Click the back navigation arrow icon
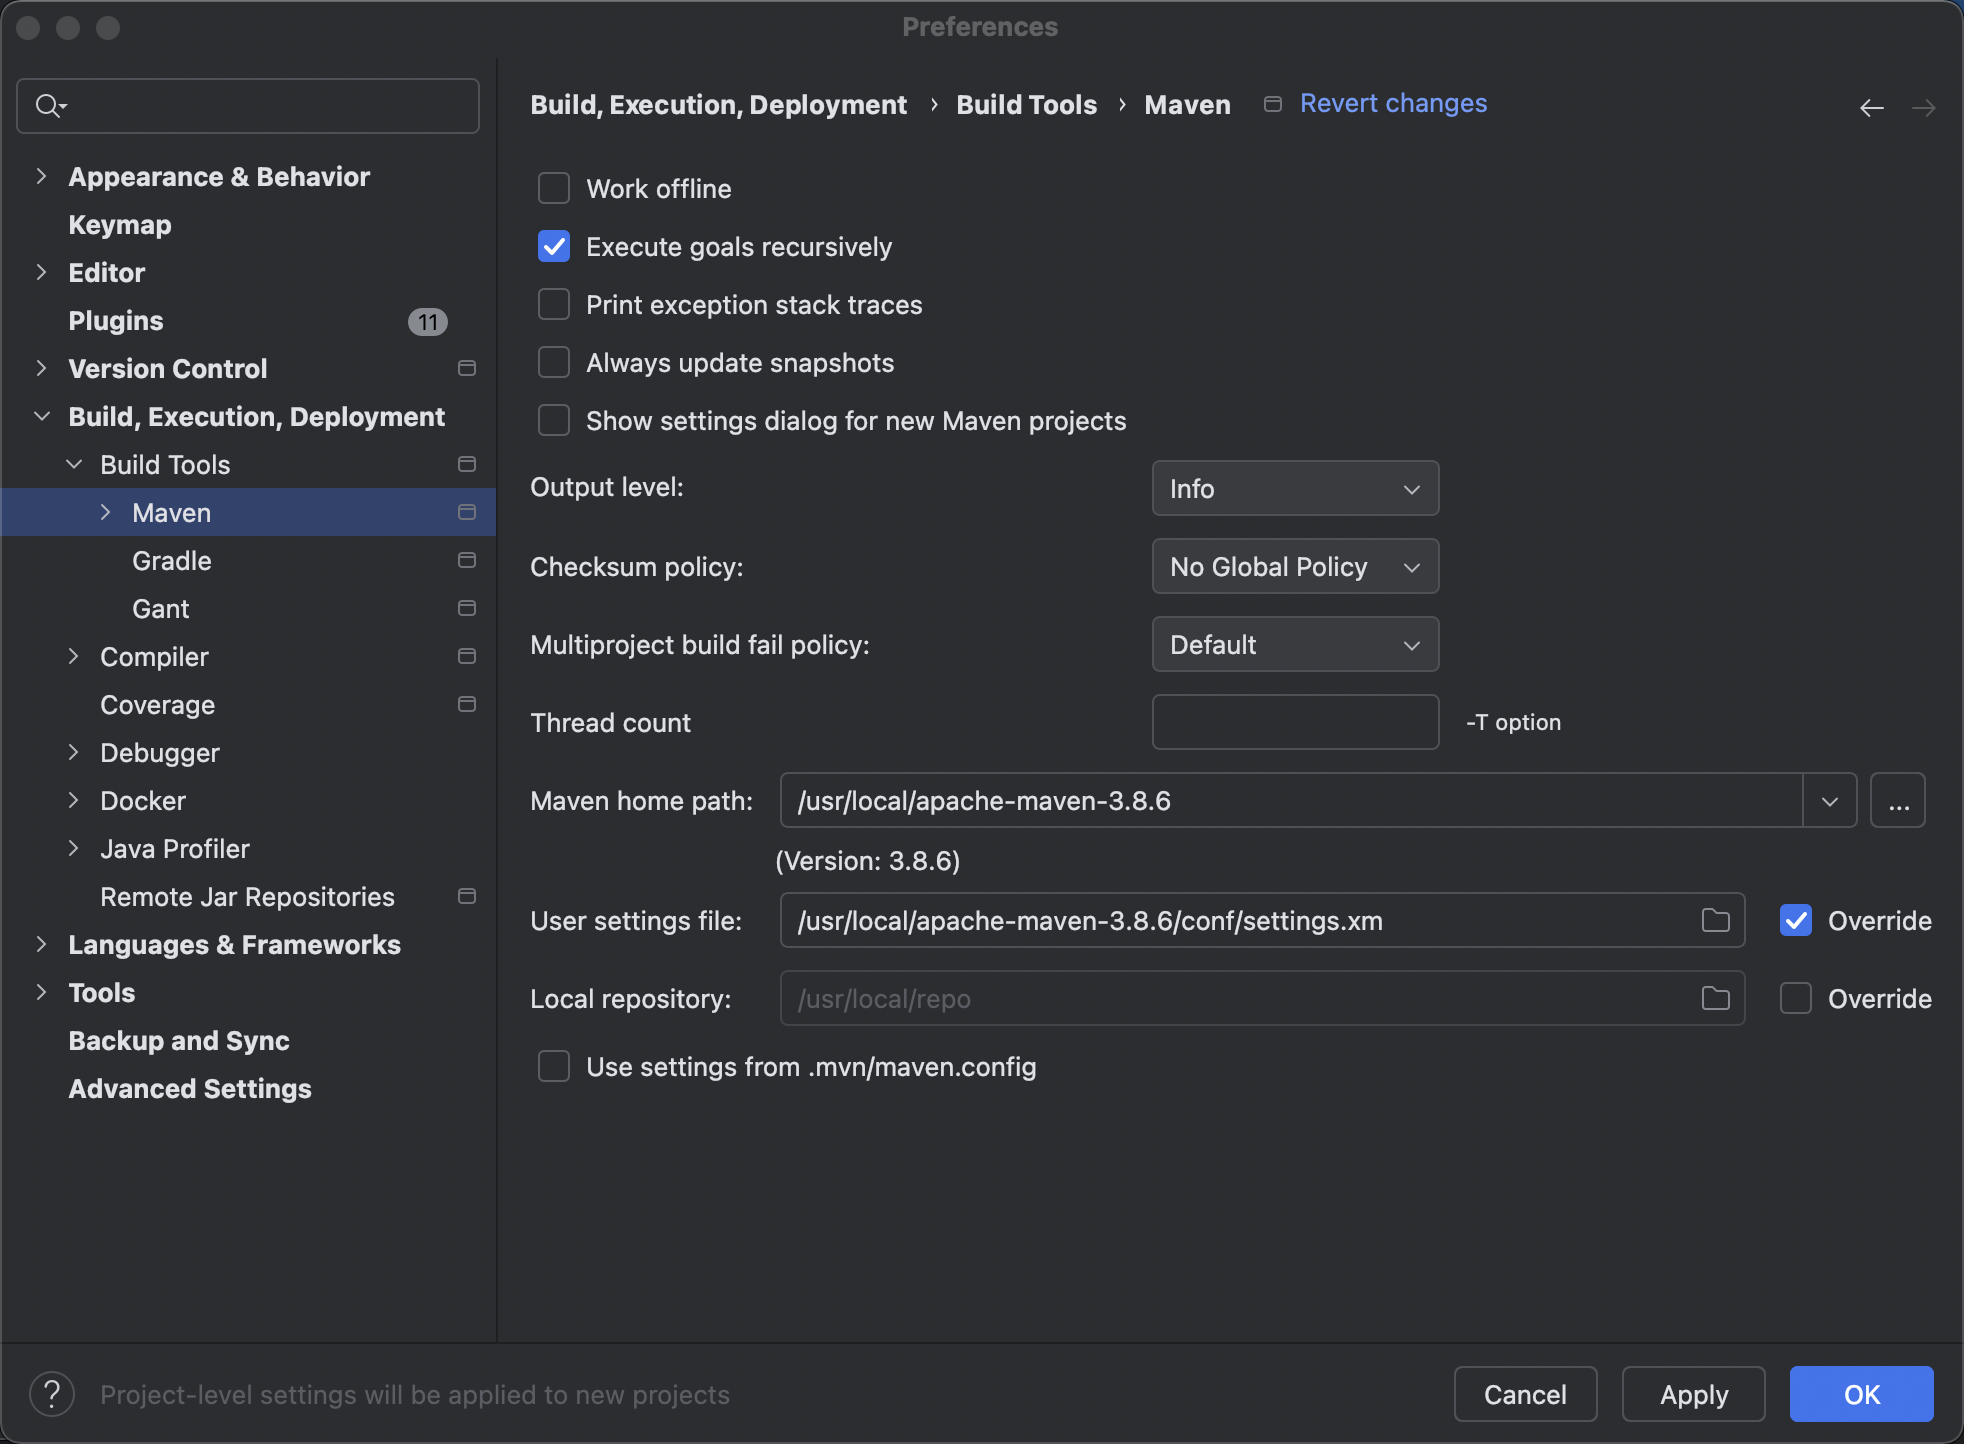Viewport: 1964px width, 1444px height. [1871, 107]
